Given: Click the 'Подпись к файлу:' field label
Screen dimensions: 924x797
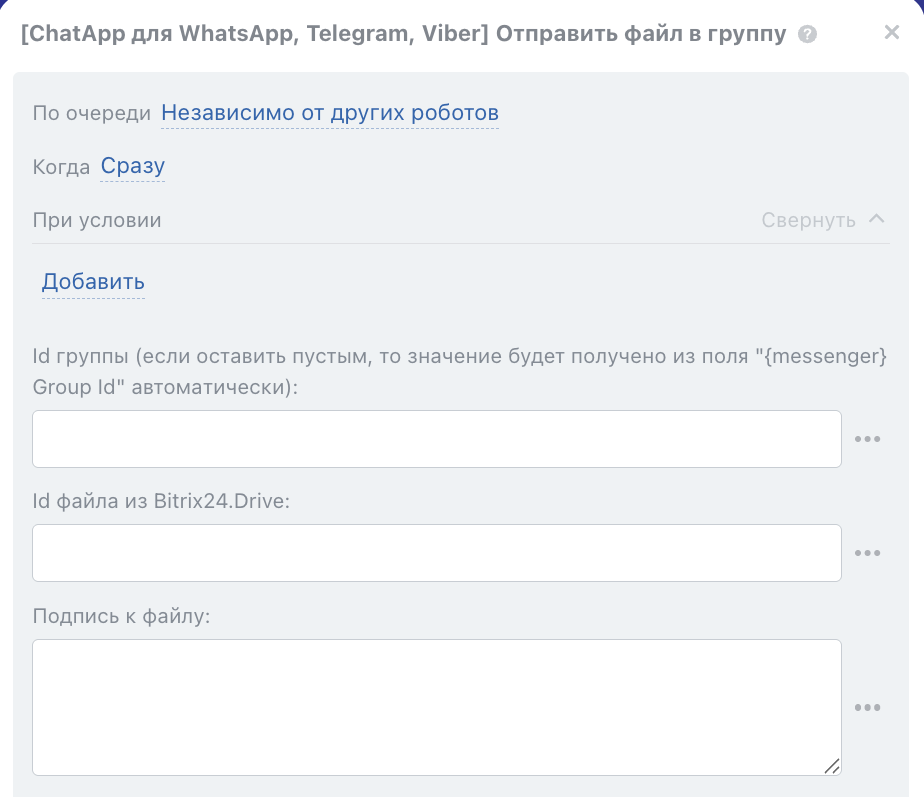Looking at the screenshot, I should coord(122,616).
